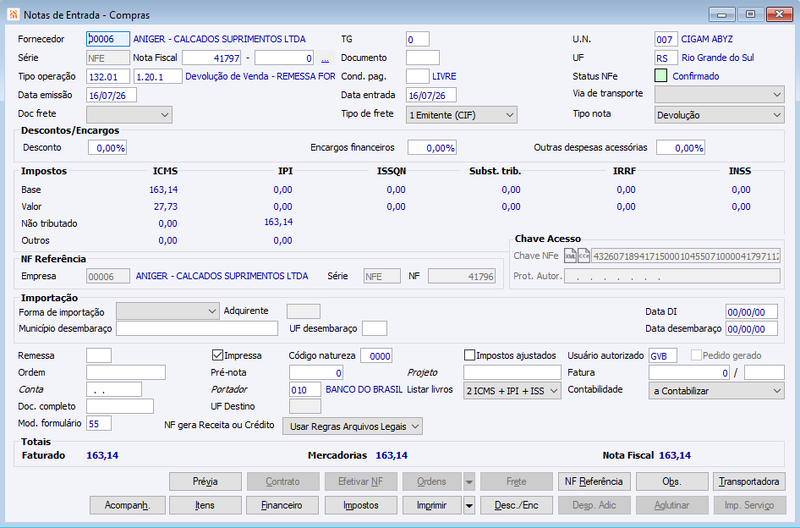
Task: Click the NF Referência button
Action: pyautogui.click(x=594, y=482)
